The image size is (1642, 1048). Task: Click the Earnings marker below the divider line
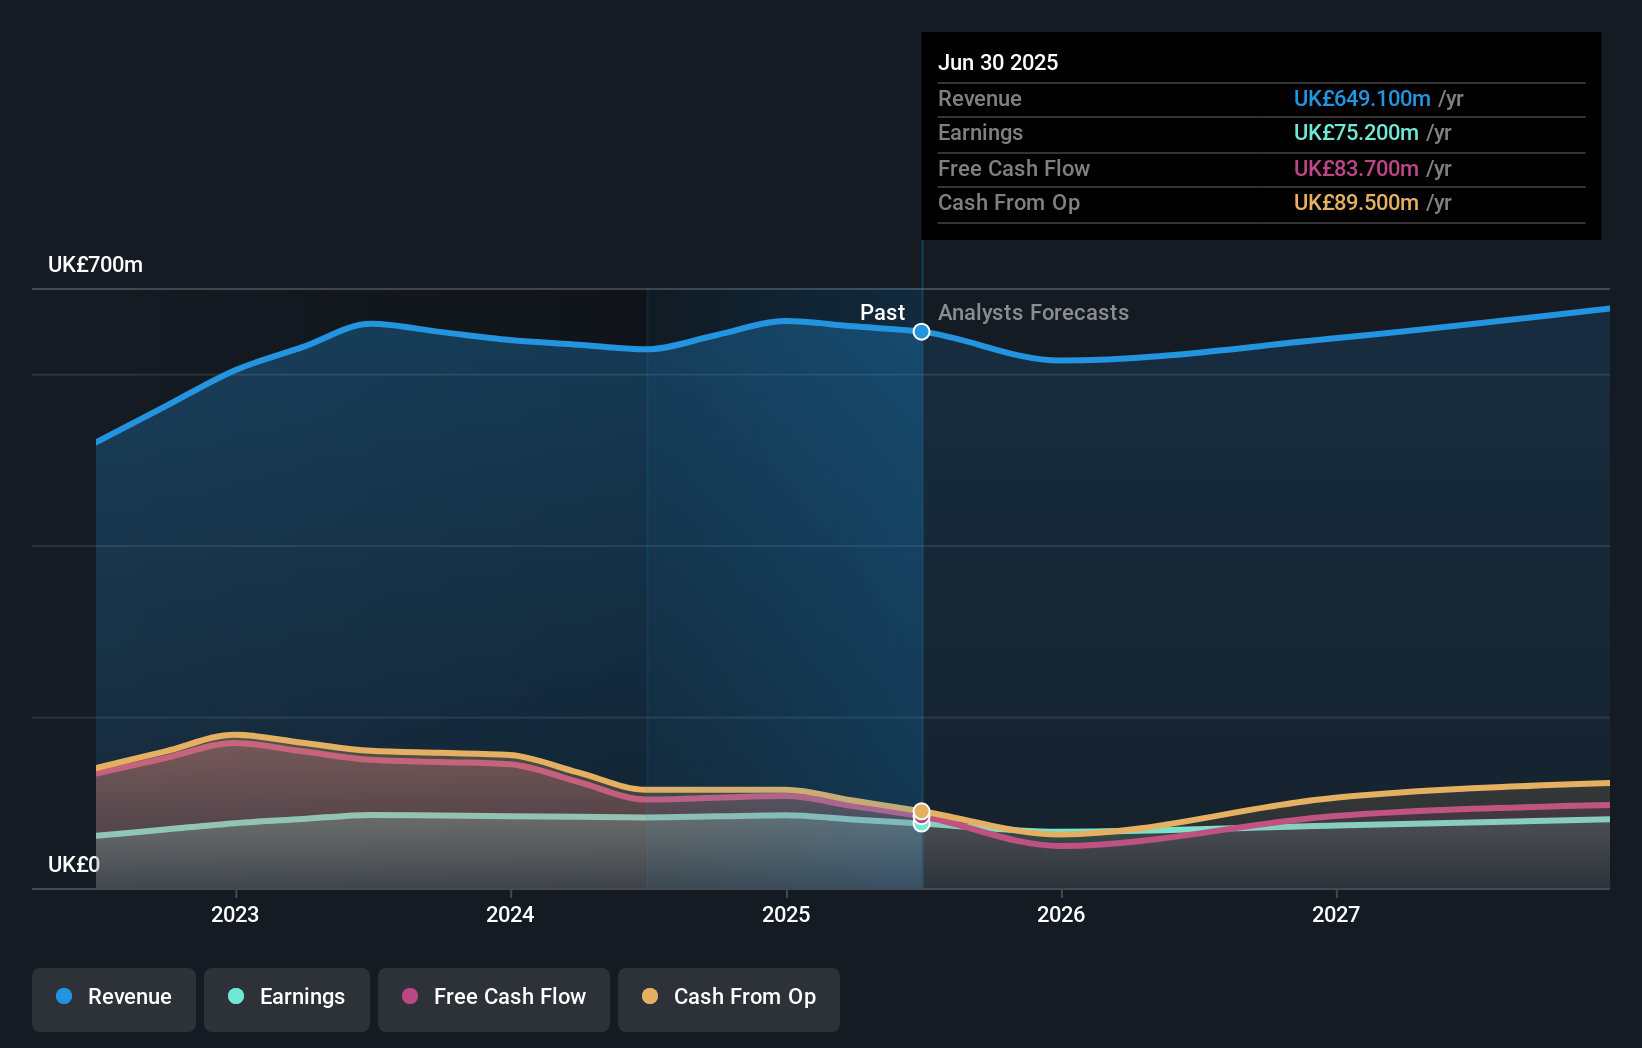[921, 824]
